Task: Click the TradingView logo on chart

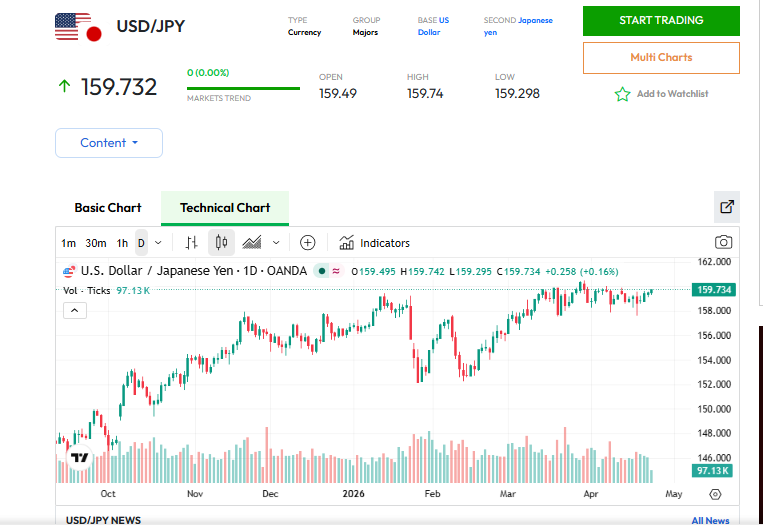Action: [79, 458]
